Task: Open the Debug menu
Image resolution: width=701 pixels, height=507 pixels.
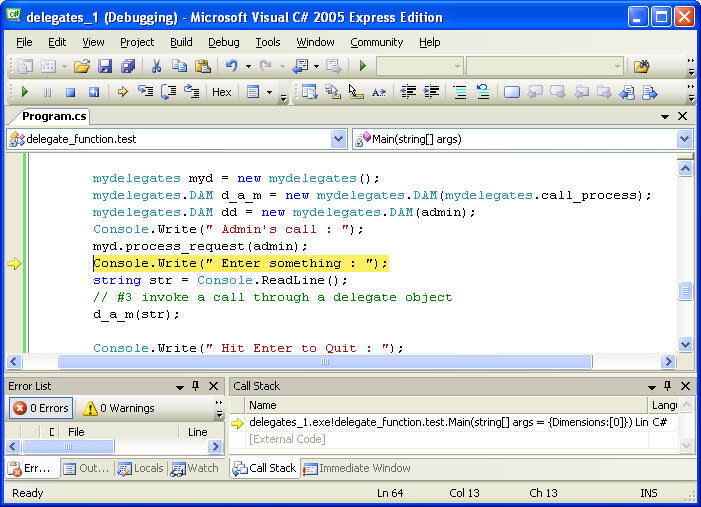Action: click(x=223, y=42)
